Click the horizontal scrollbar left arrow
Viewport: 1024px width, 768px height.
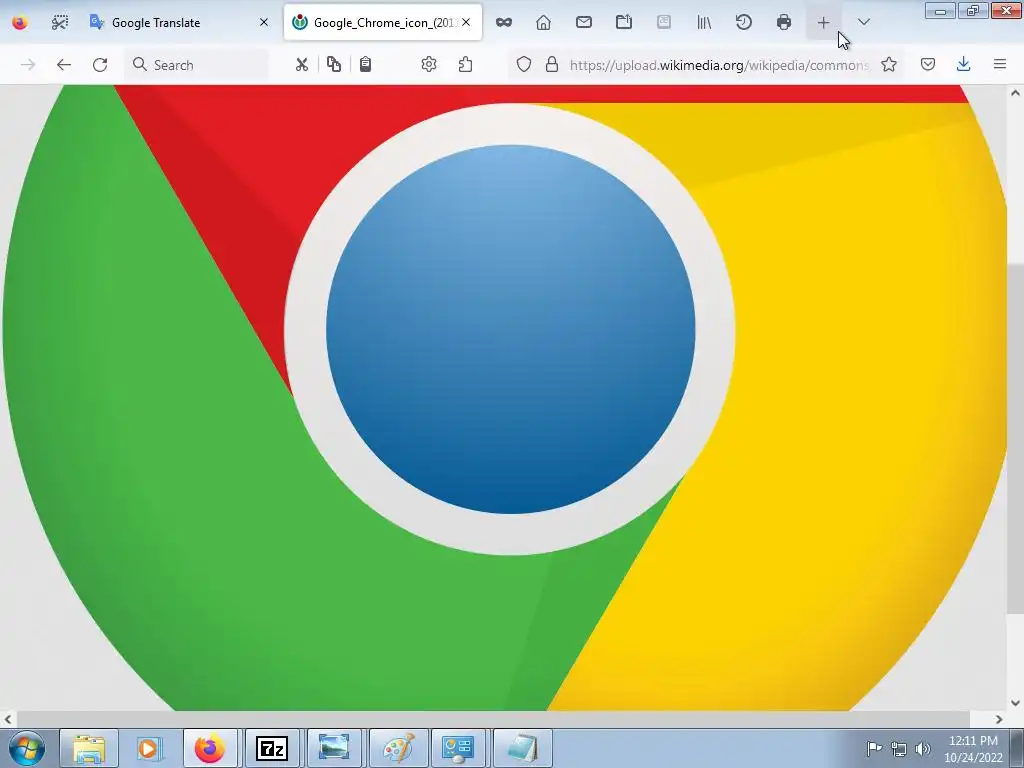click(8, 719)
